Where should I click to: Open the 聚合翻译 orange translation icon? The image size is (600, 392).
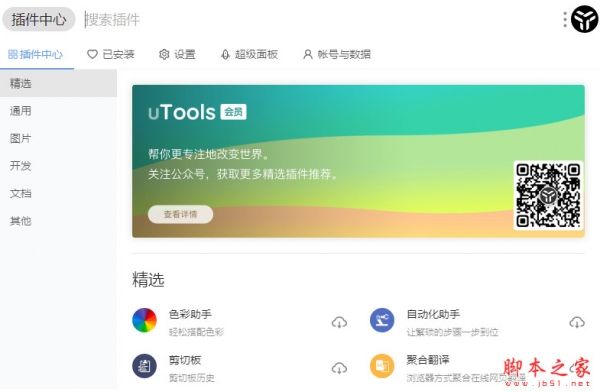[382, 366]
